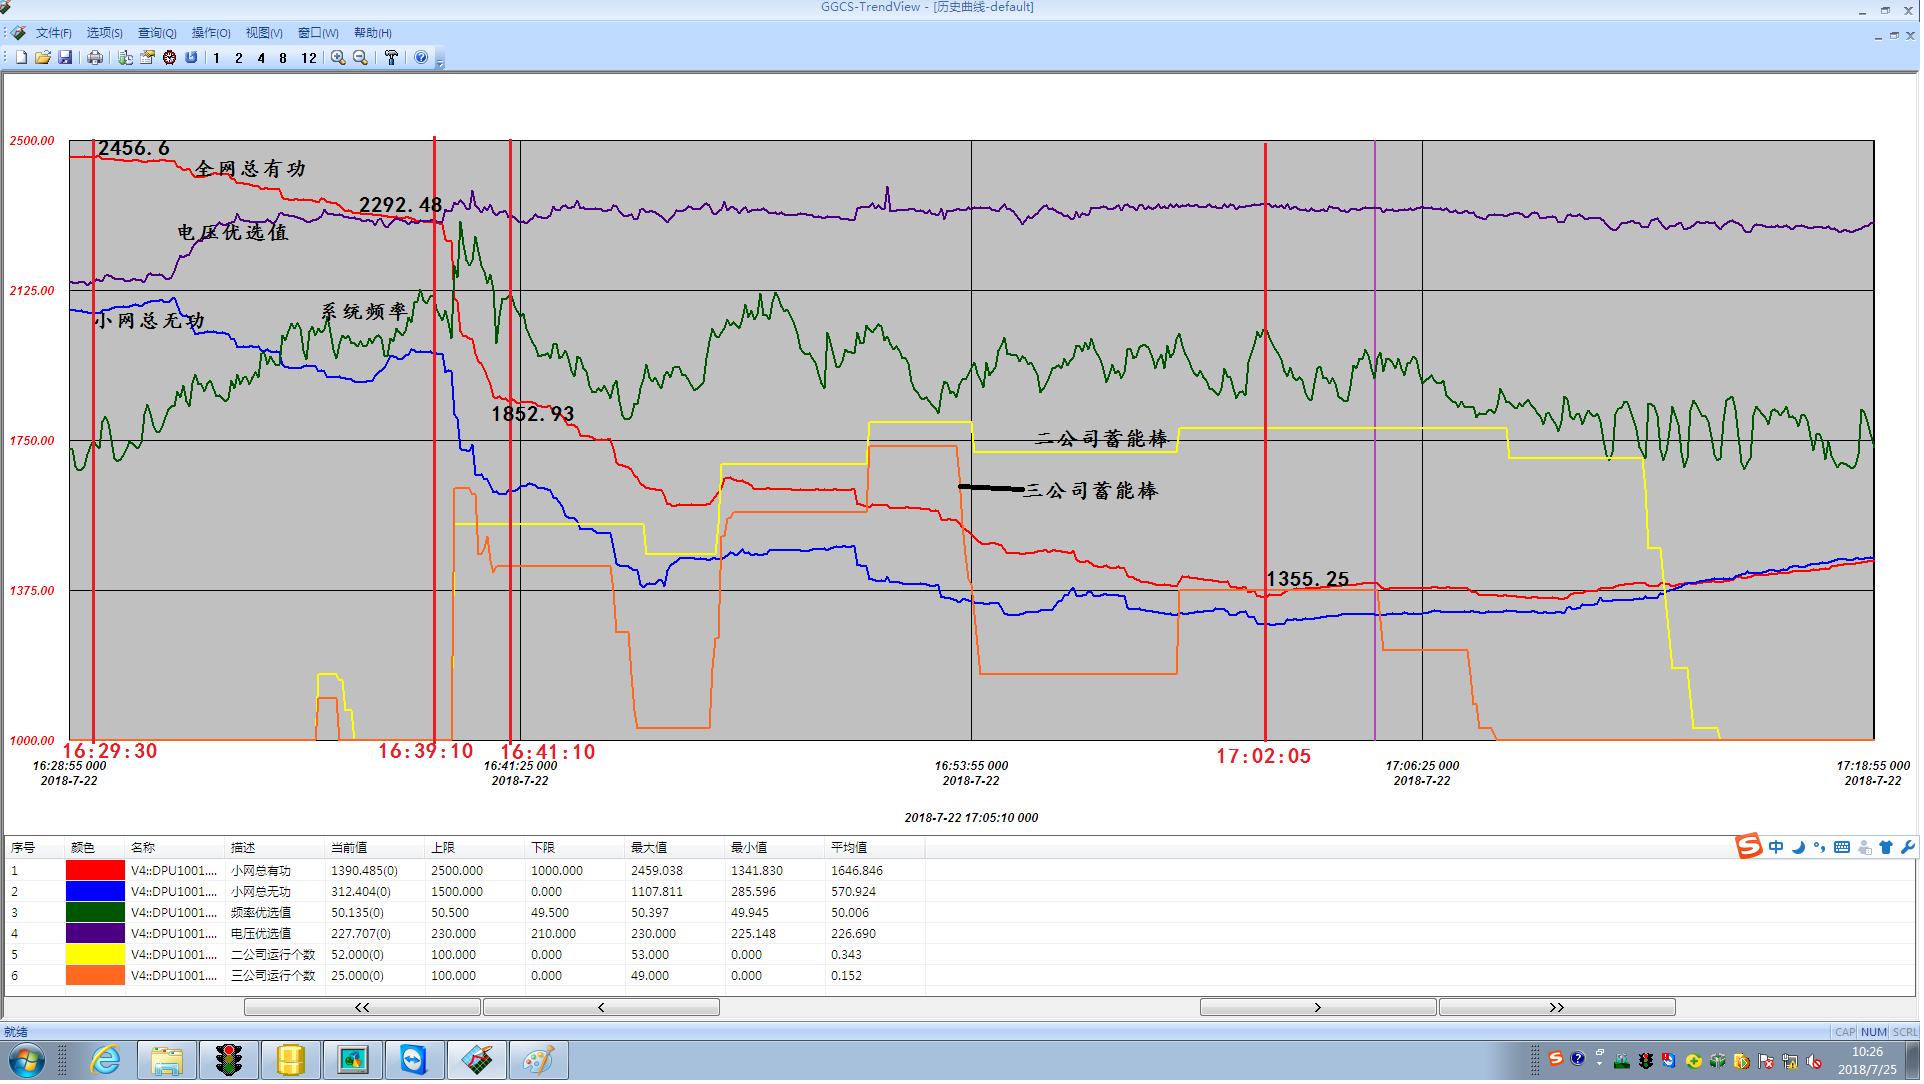Click yellow swatch for 二公司运行个数
1924x1084 pixels.
(95, 955)
